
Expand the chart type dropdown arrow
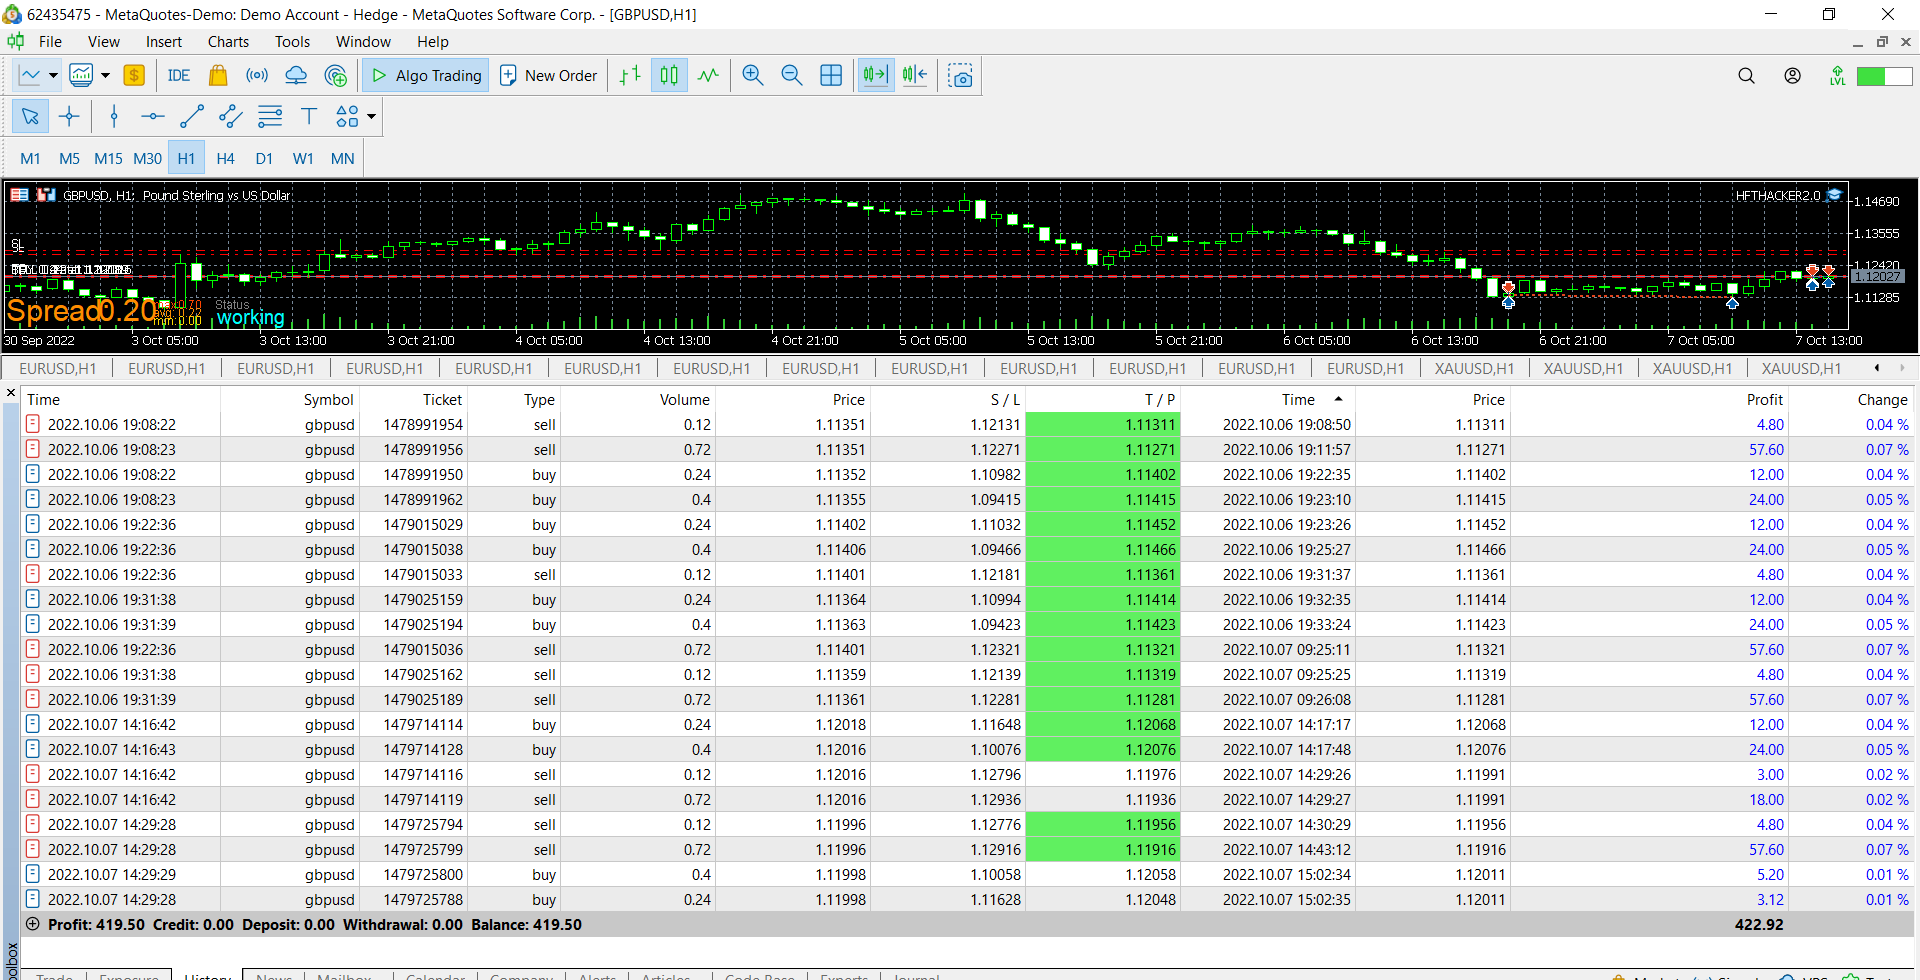53,76
